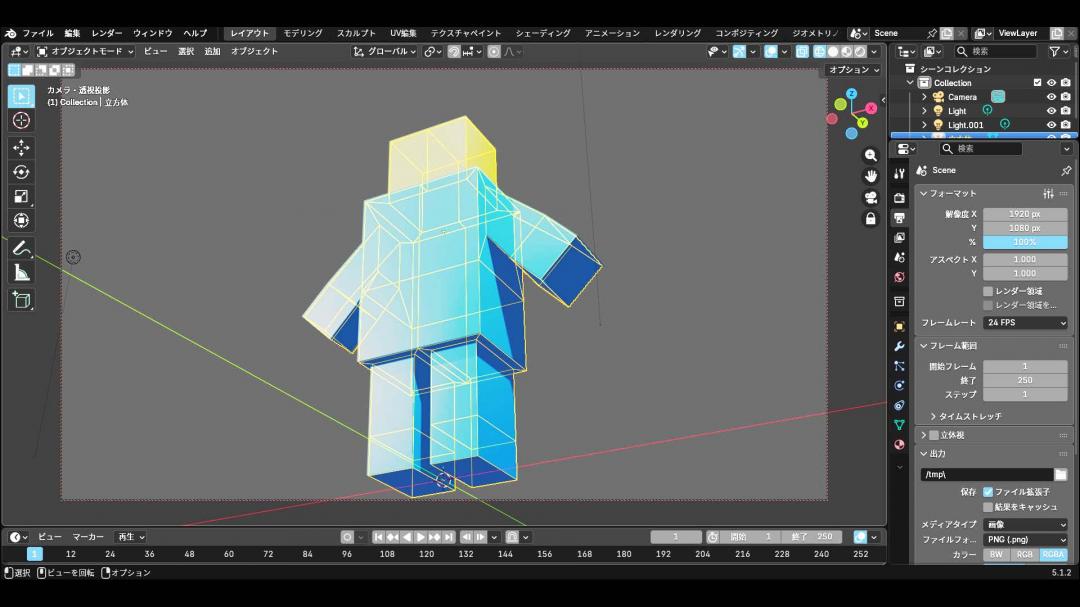Switch to the シェーディング workspace tab
This screenshot has width=1080, height=607.
[x=543, y=33]
